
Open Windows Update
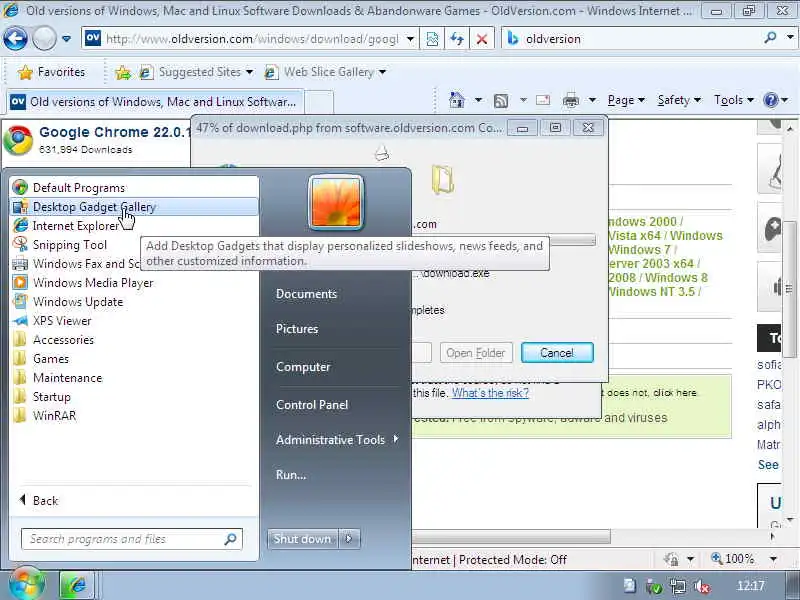[134, 302]
